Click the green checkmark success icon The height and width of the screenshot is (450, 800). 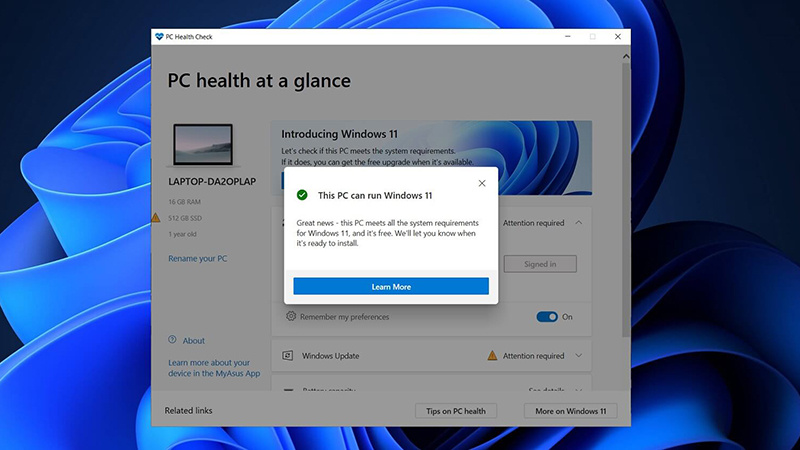302,195
